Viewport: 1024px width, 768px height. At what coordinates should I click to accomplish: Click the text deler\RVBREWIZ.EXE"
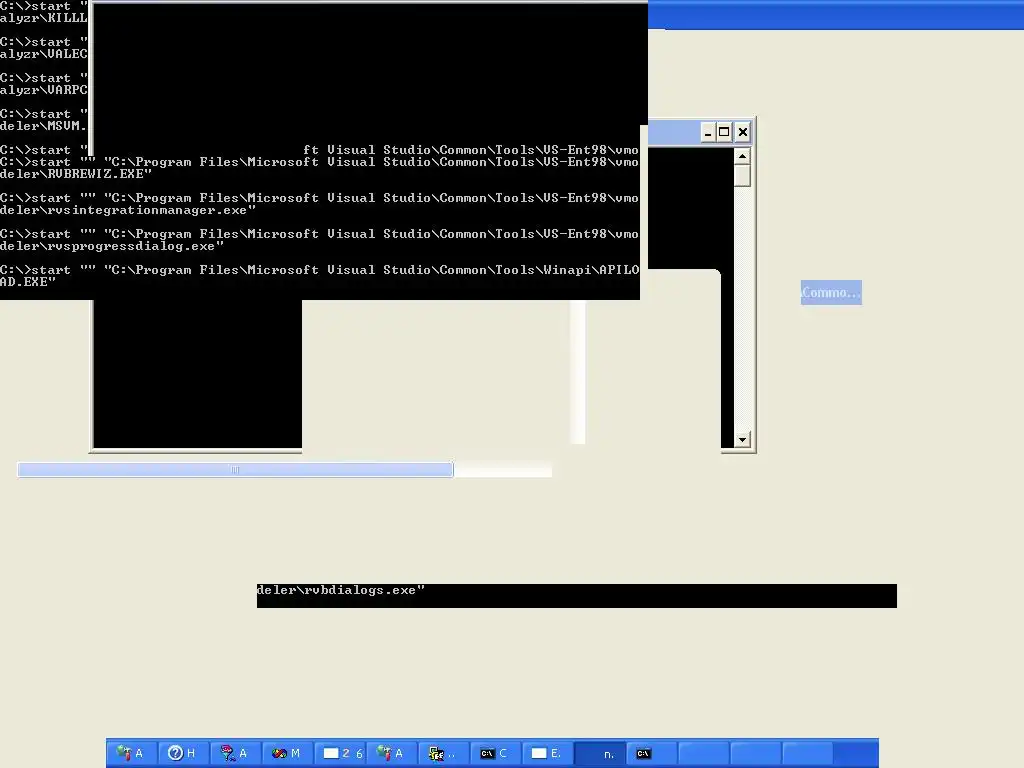tap(76, 174)
